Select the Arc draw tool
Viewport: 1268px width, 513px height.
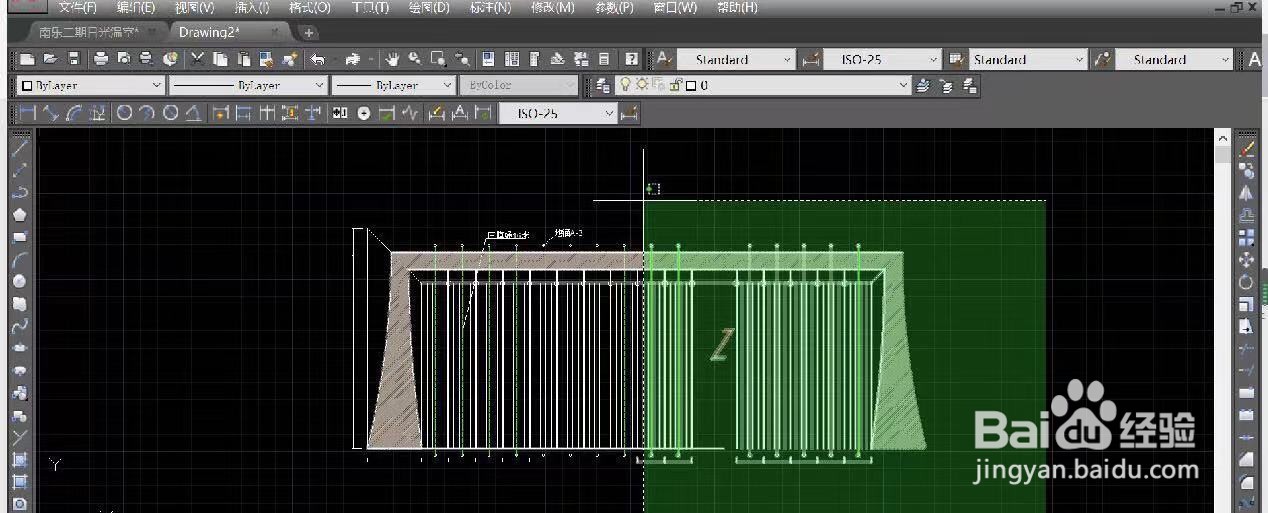[x=19, y=259]
